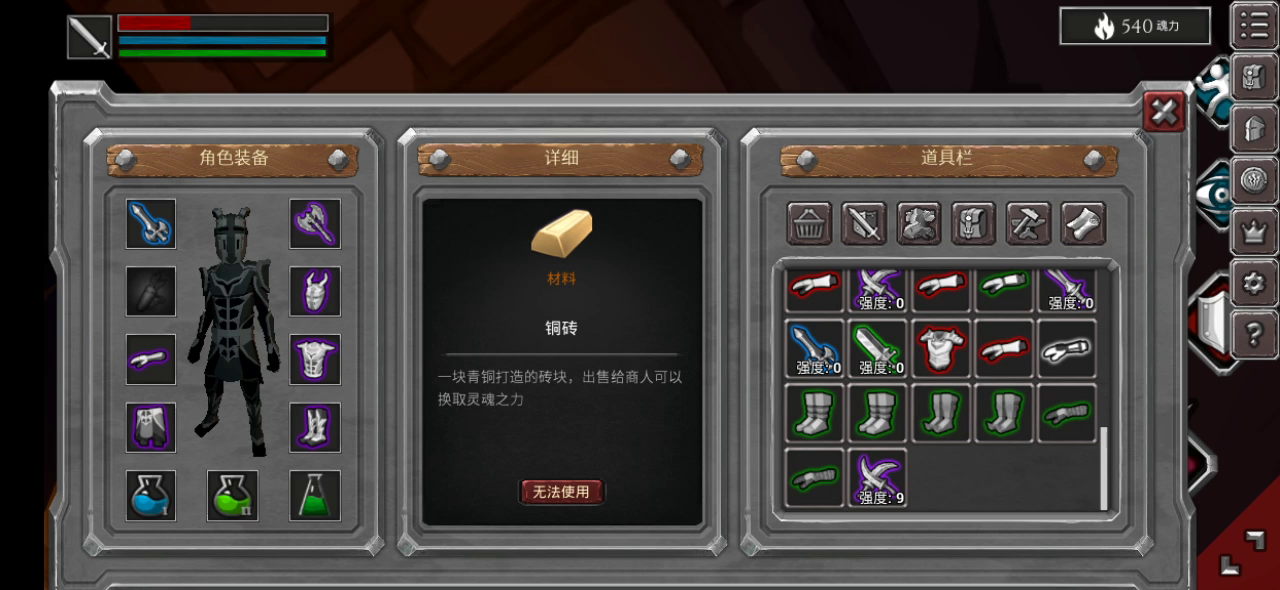Open the help question mark button
The height and width of the screenshot is (590, 1280).
1254,337
